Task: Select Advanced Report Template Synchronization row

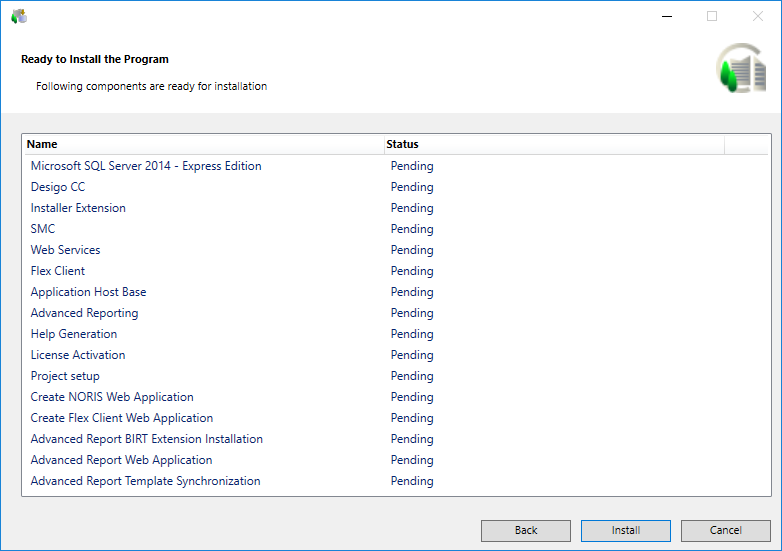Action: (x=145, y=481)
